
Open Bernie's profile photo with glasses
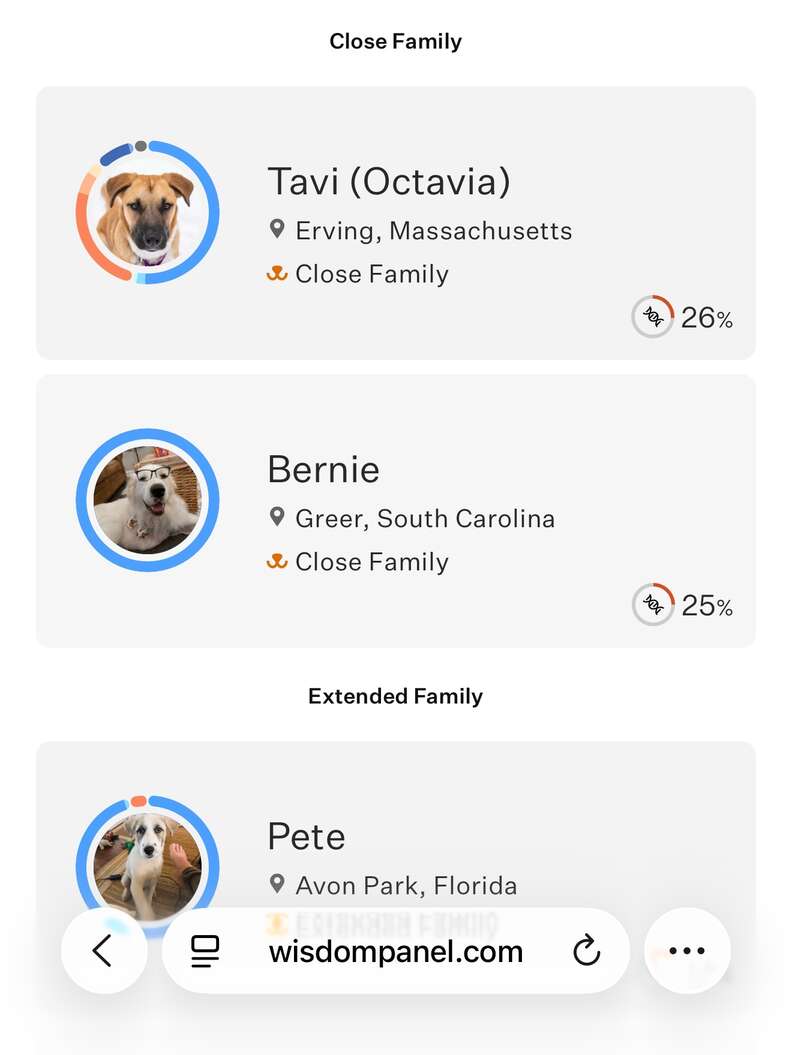147,500
